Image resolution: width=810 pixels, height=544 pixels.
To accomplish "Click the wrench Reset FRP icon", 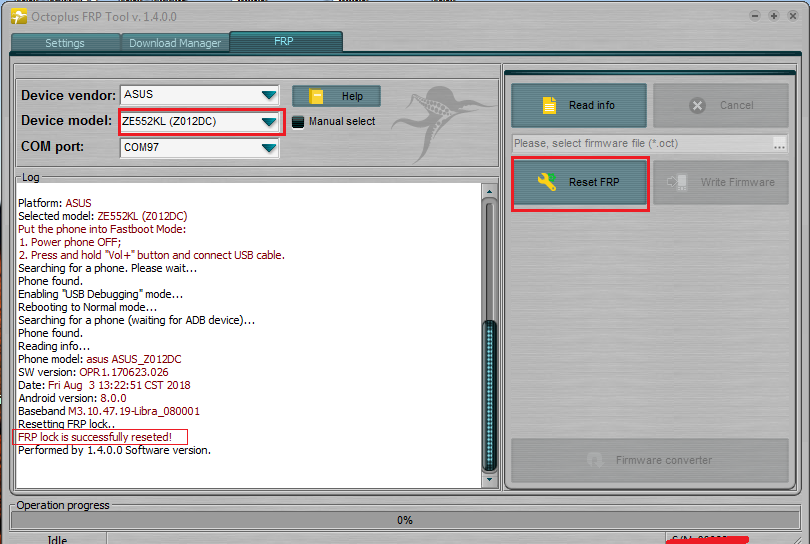I will (x=547, y=182).
